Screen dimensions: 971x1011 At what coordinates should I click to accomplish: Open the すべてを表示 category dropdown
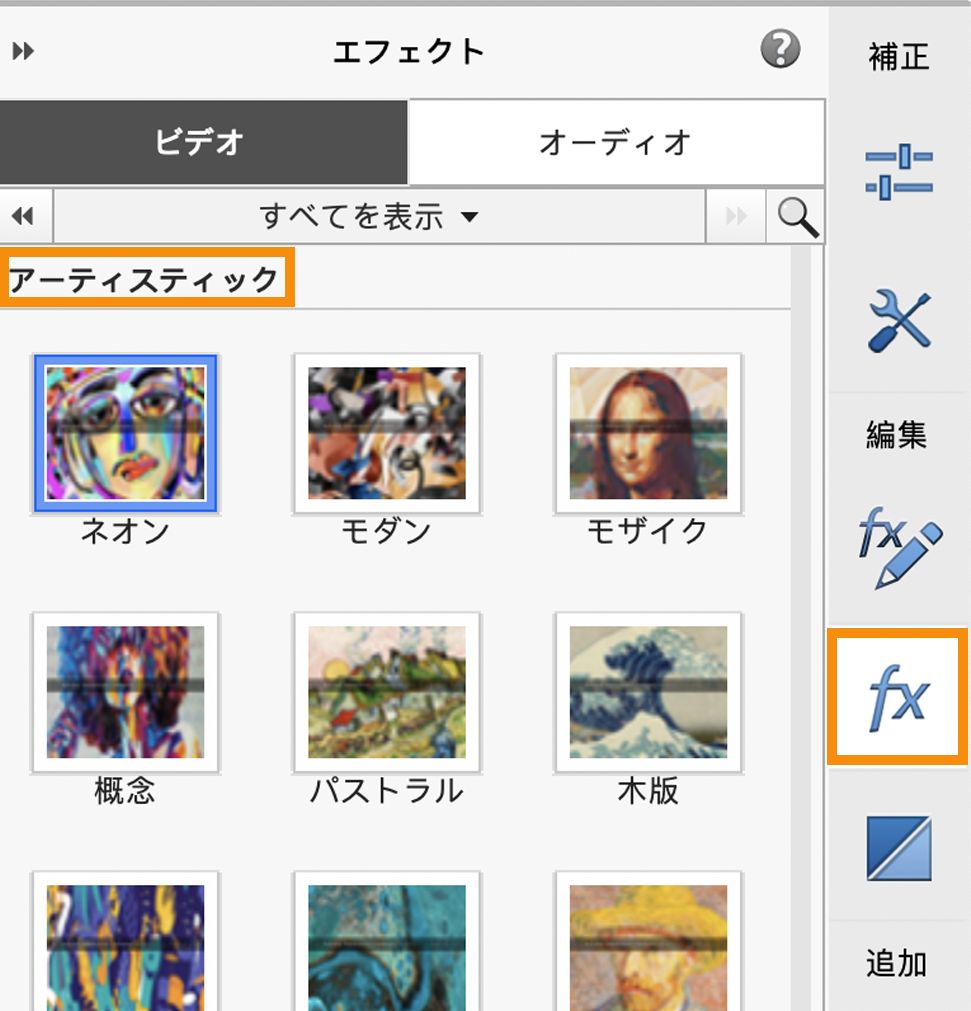coord(379,216)
